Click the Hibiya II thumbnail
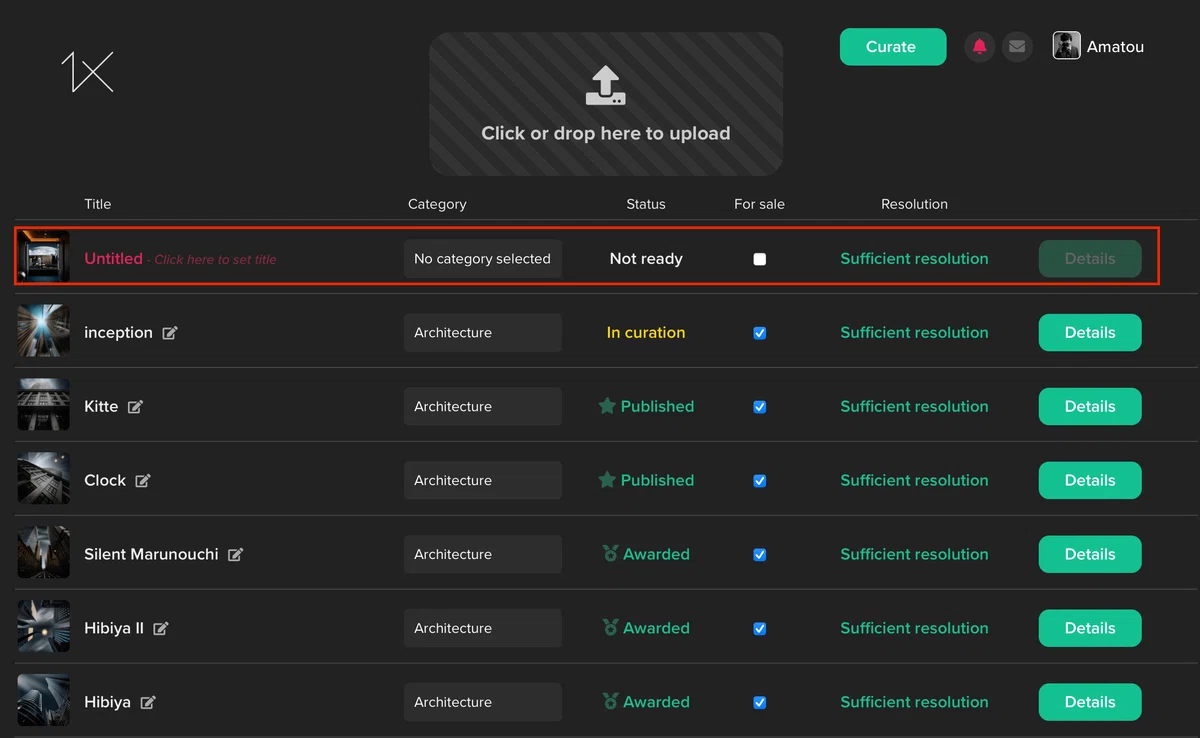 (x=44, y=628)
